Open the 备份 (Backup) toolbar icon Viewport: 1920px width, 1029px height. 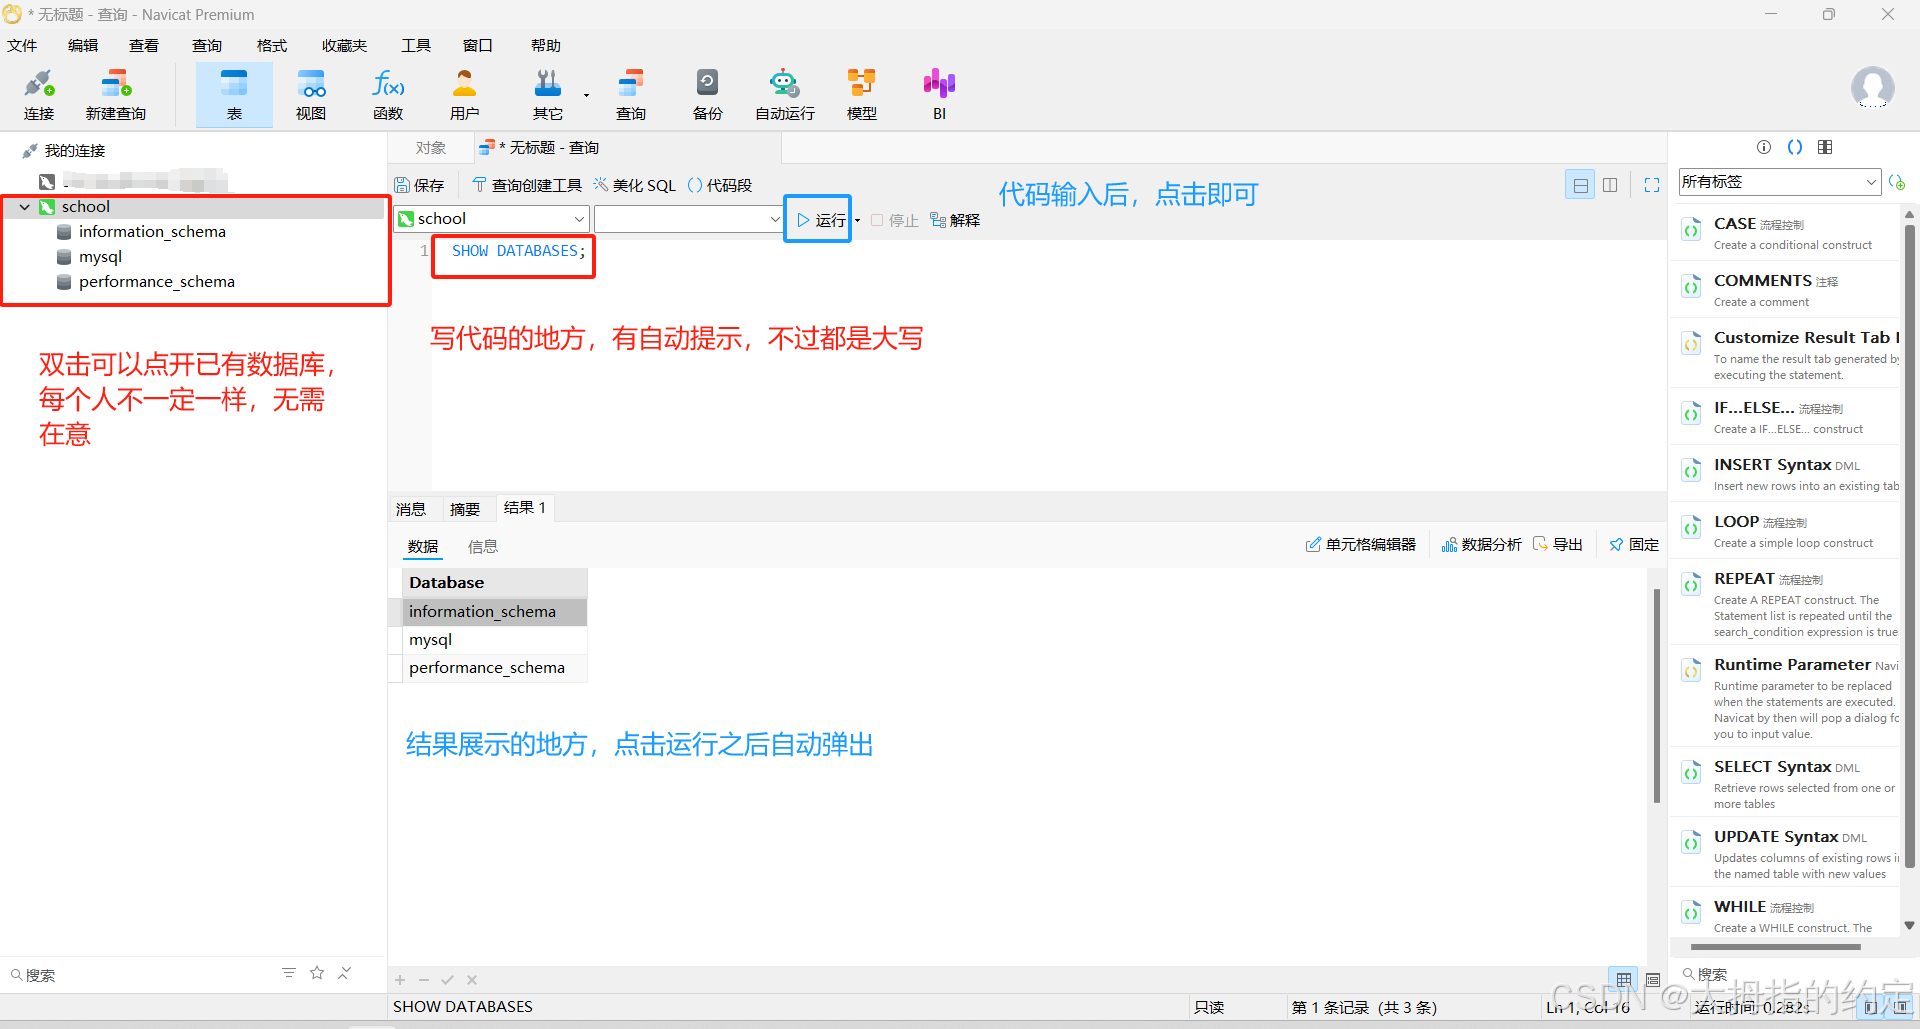click(707, 95)
